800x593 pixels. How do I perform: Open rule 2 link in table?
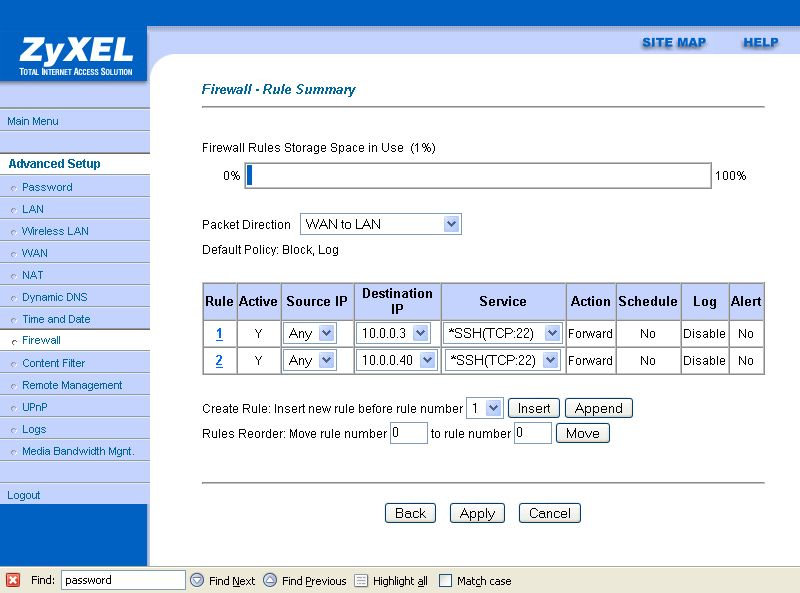219,360
